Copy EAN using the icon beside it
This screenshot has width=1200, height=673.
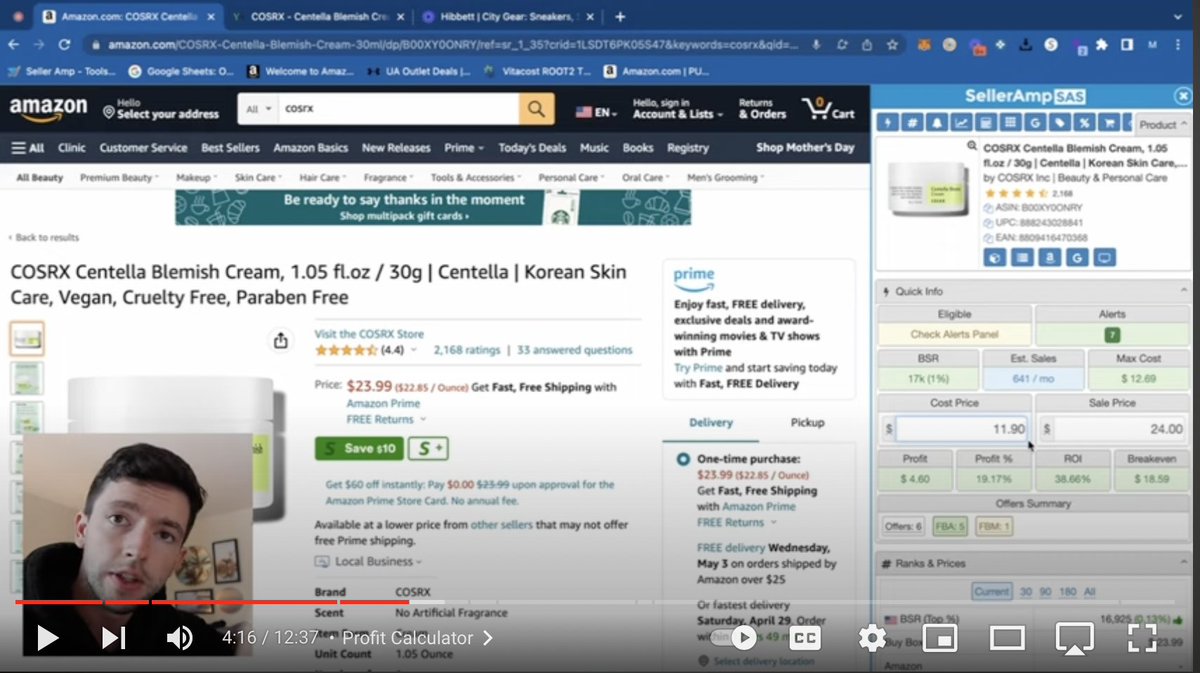(989, 238)
